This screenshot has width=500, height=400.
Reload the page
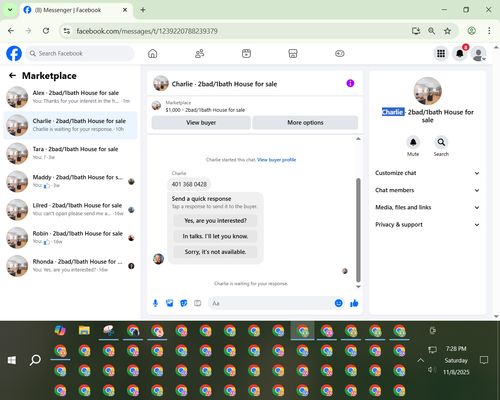(x=46, y=31)
